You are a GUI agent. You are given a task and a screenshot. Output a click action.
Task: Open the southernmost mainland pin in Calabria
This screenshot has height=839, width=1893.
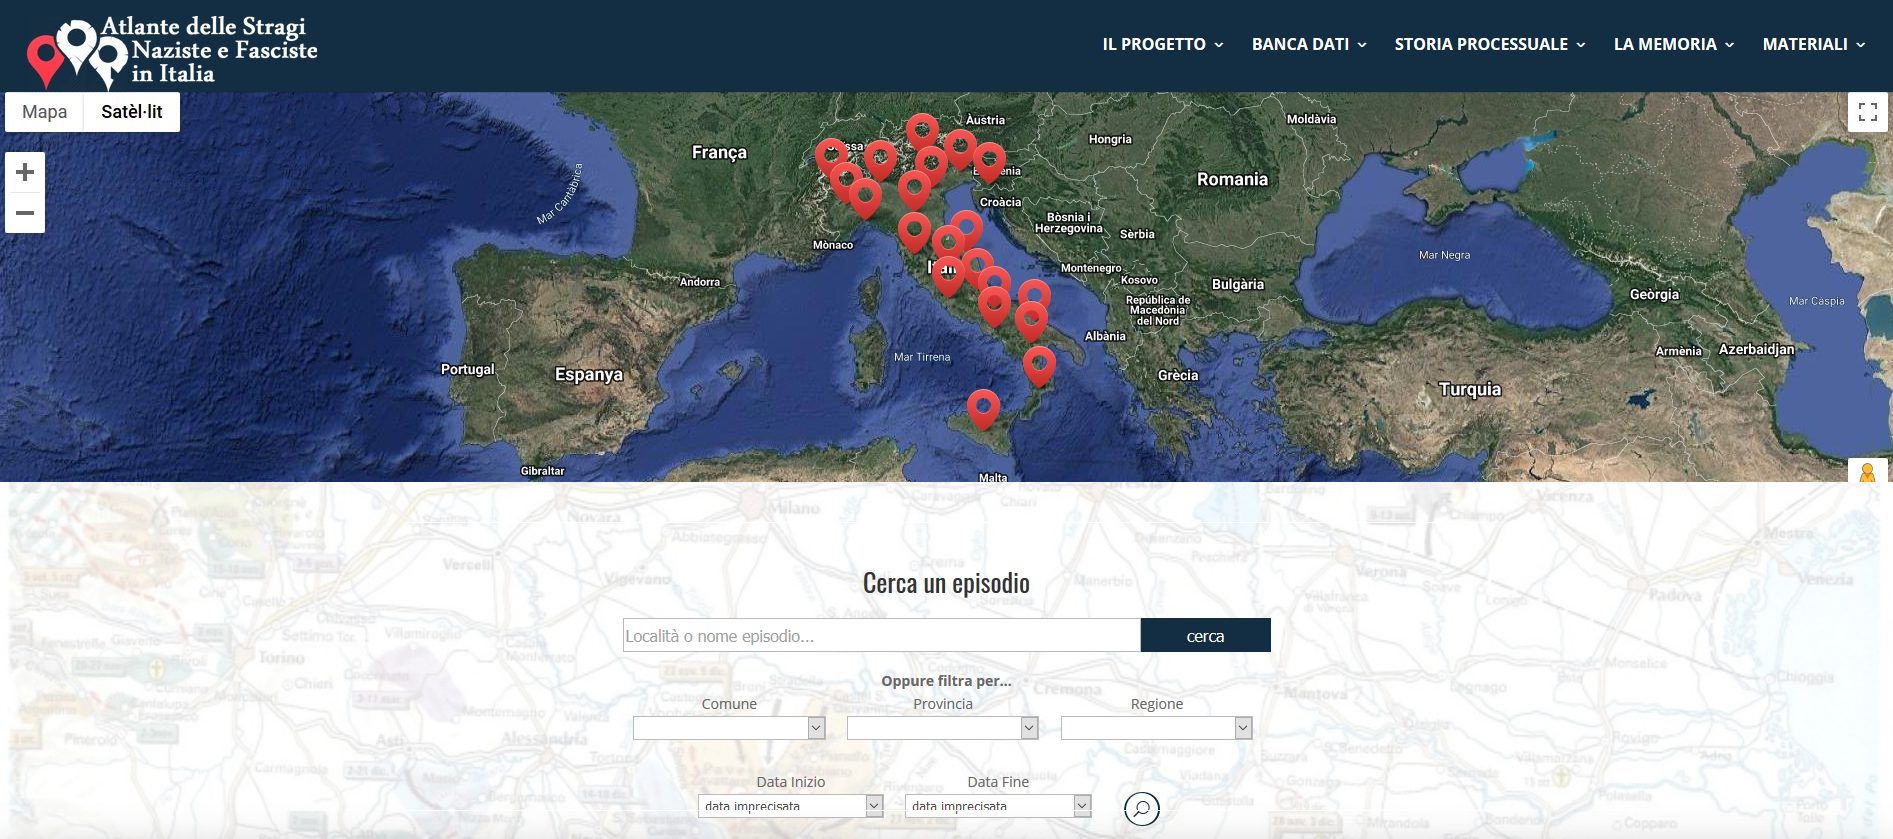point(1039,367)
